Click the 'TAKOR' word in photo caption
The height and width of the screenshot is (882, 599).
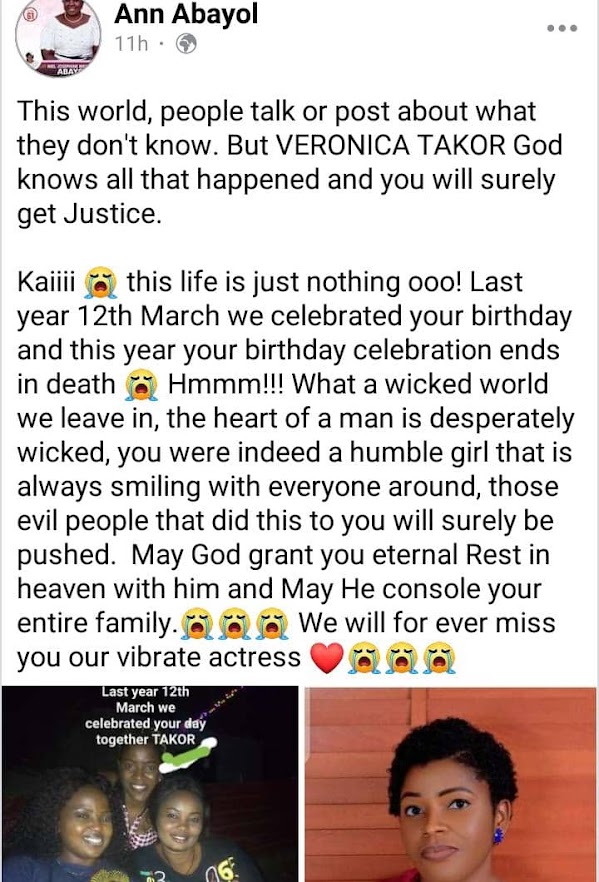click(x=173, y=739)
